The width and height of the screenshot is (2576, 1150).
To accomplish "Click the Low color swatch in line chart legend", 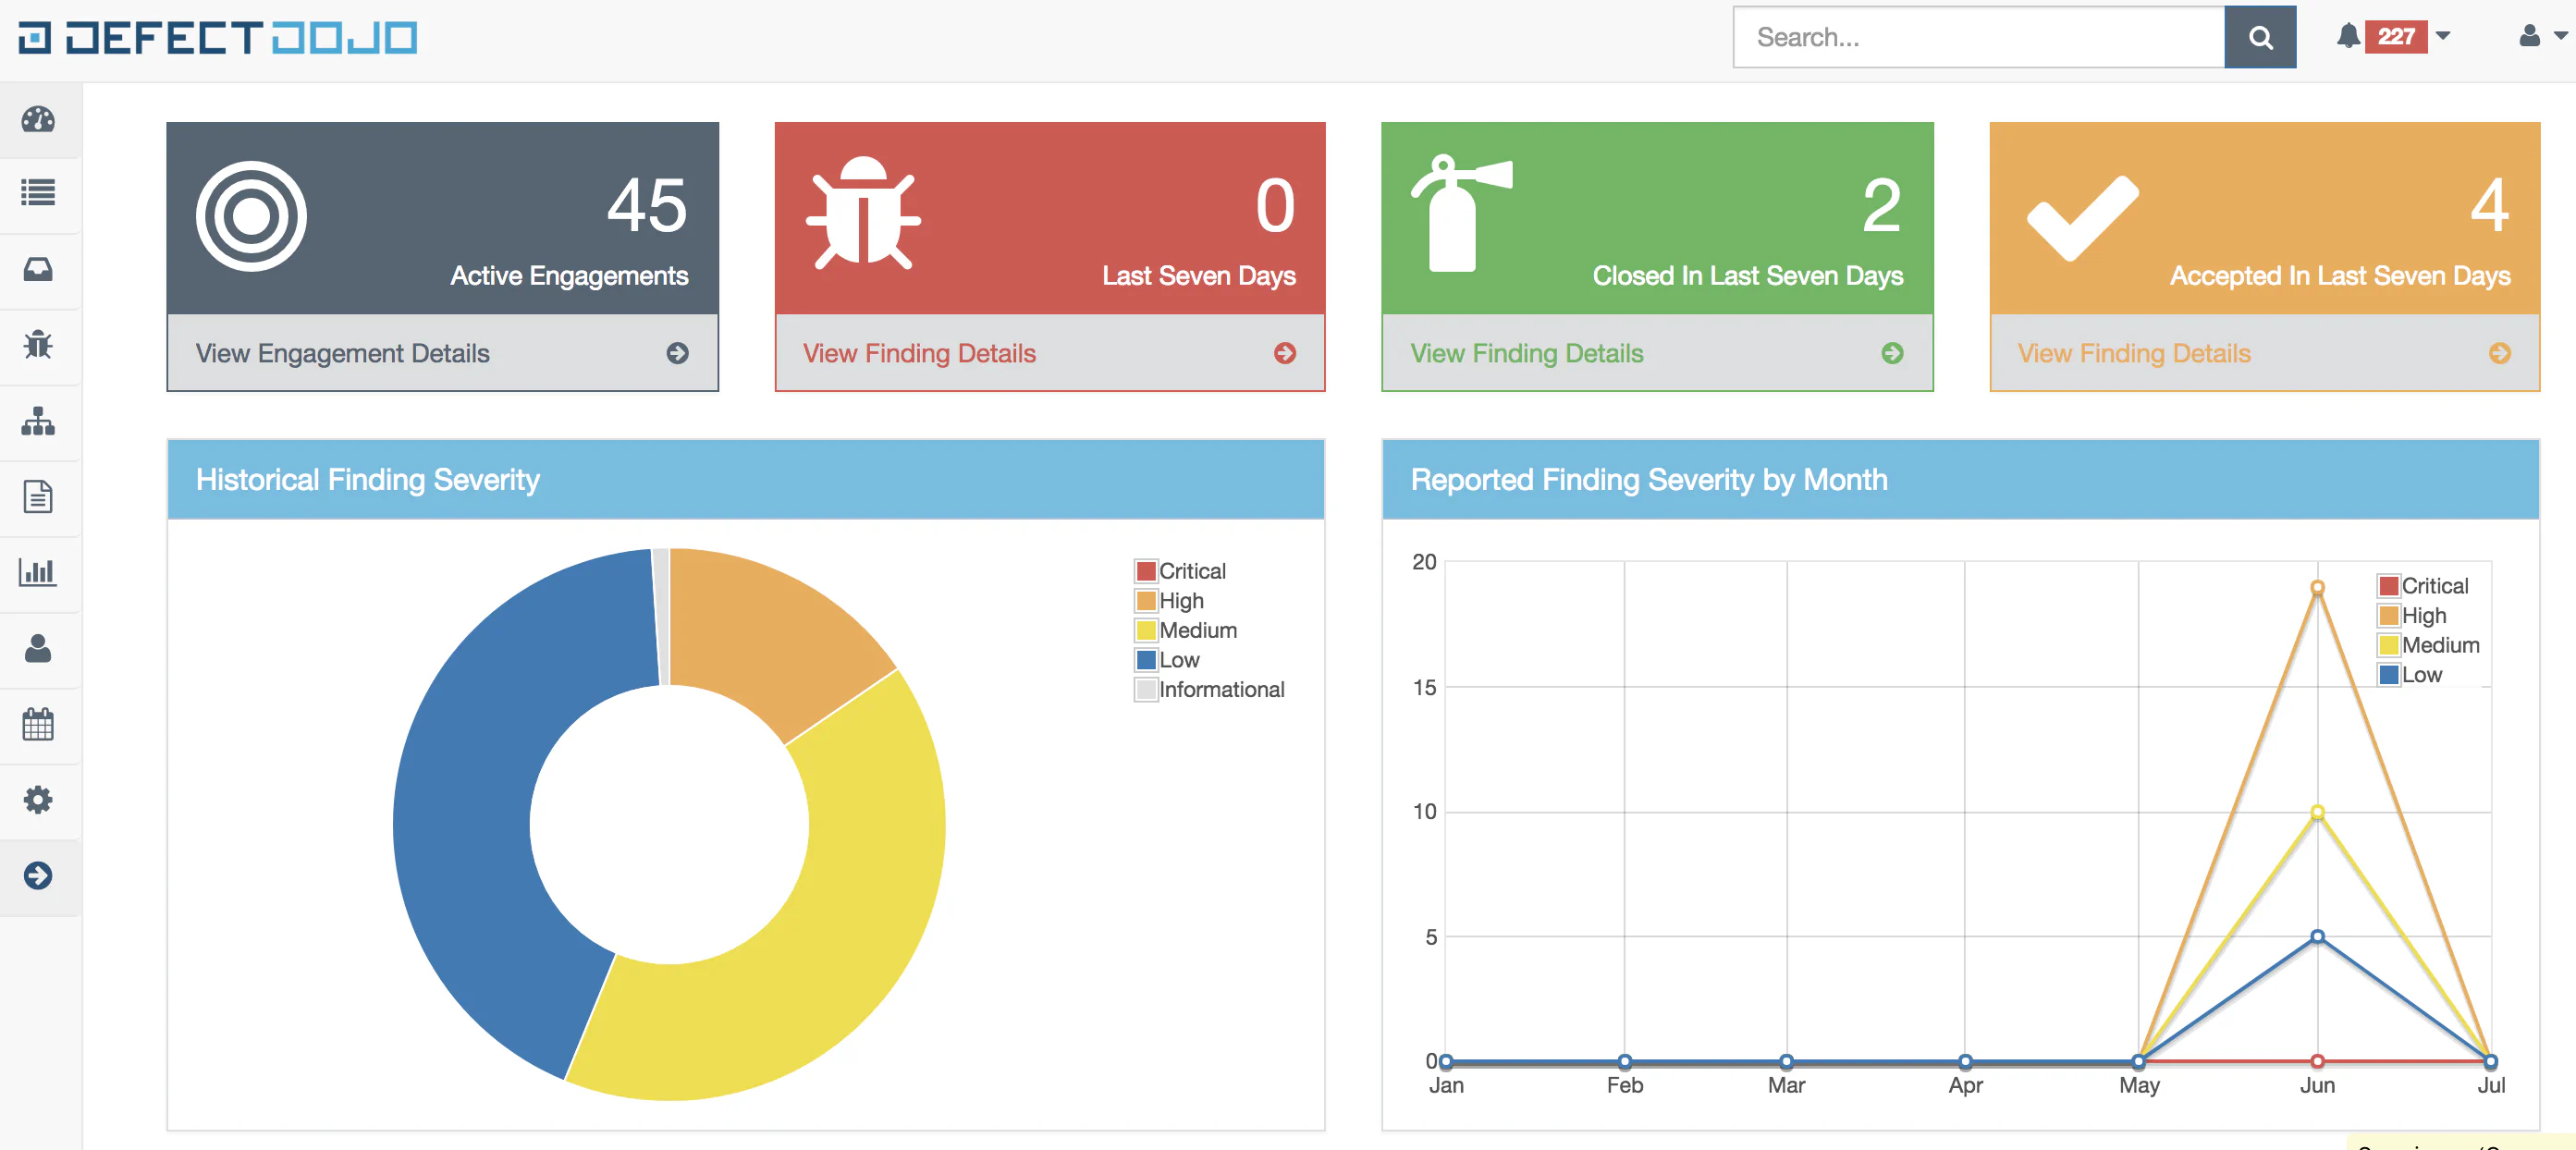I will point(2388,675).
